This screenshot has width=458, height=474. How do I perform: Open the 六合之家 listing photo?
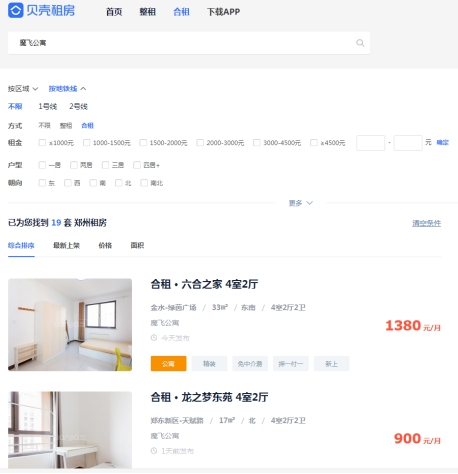pyautogui.click(x=70, y=325)
